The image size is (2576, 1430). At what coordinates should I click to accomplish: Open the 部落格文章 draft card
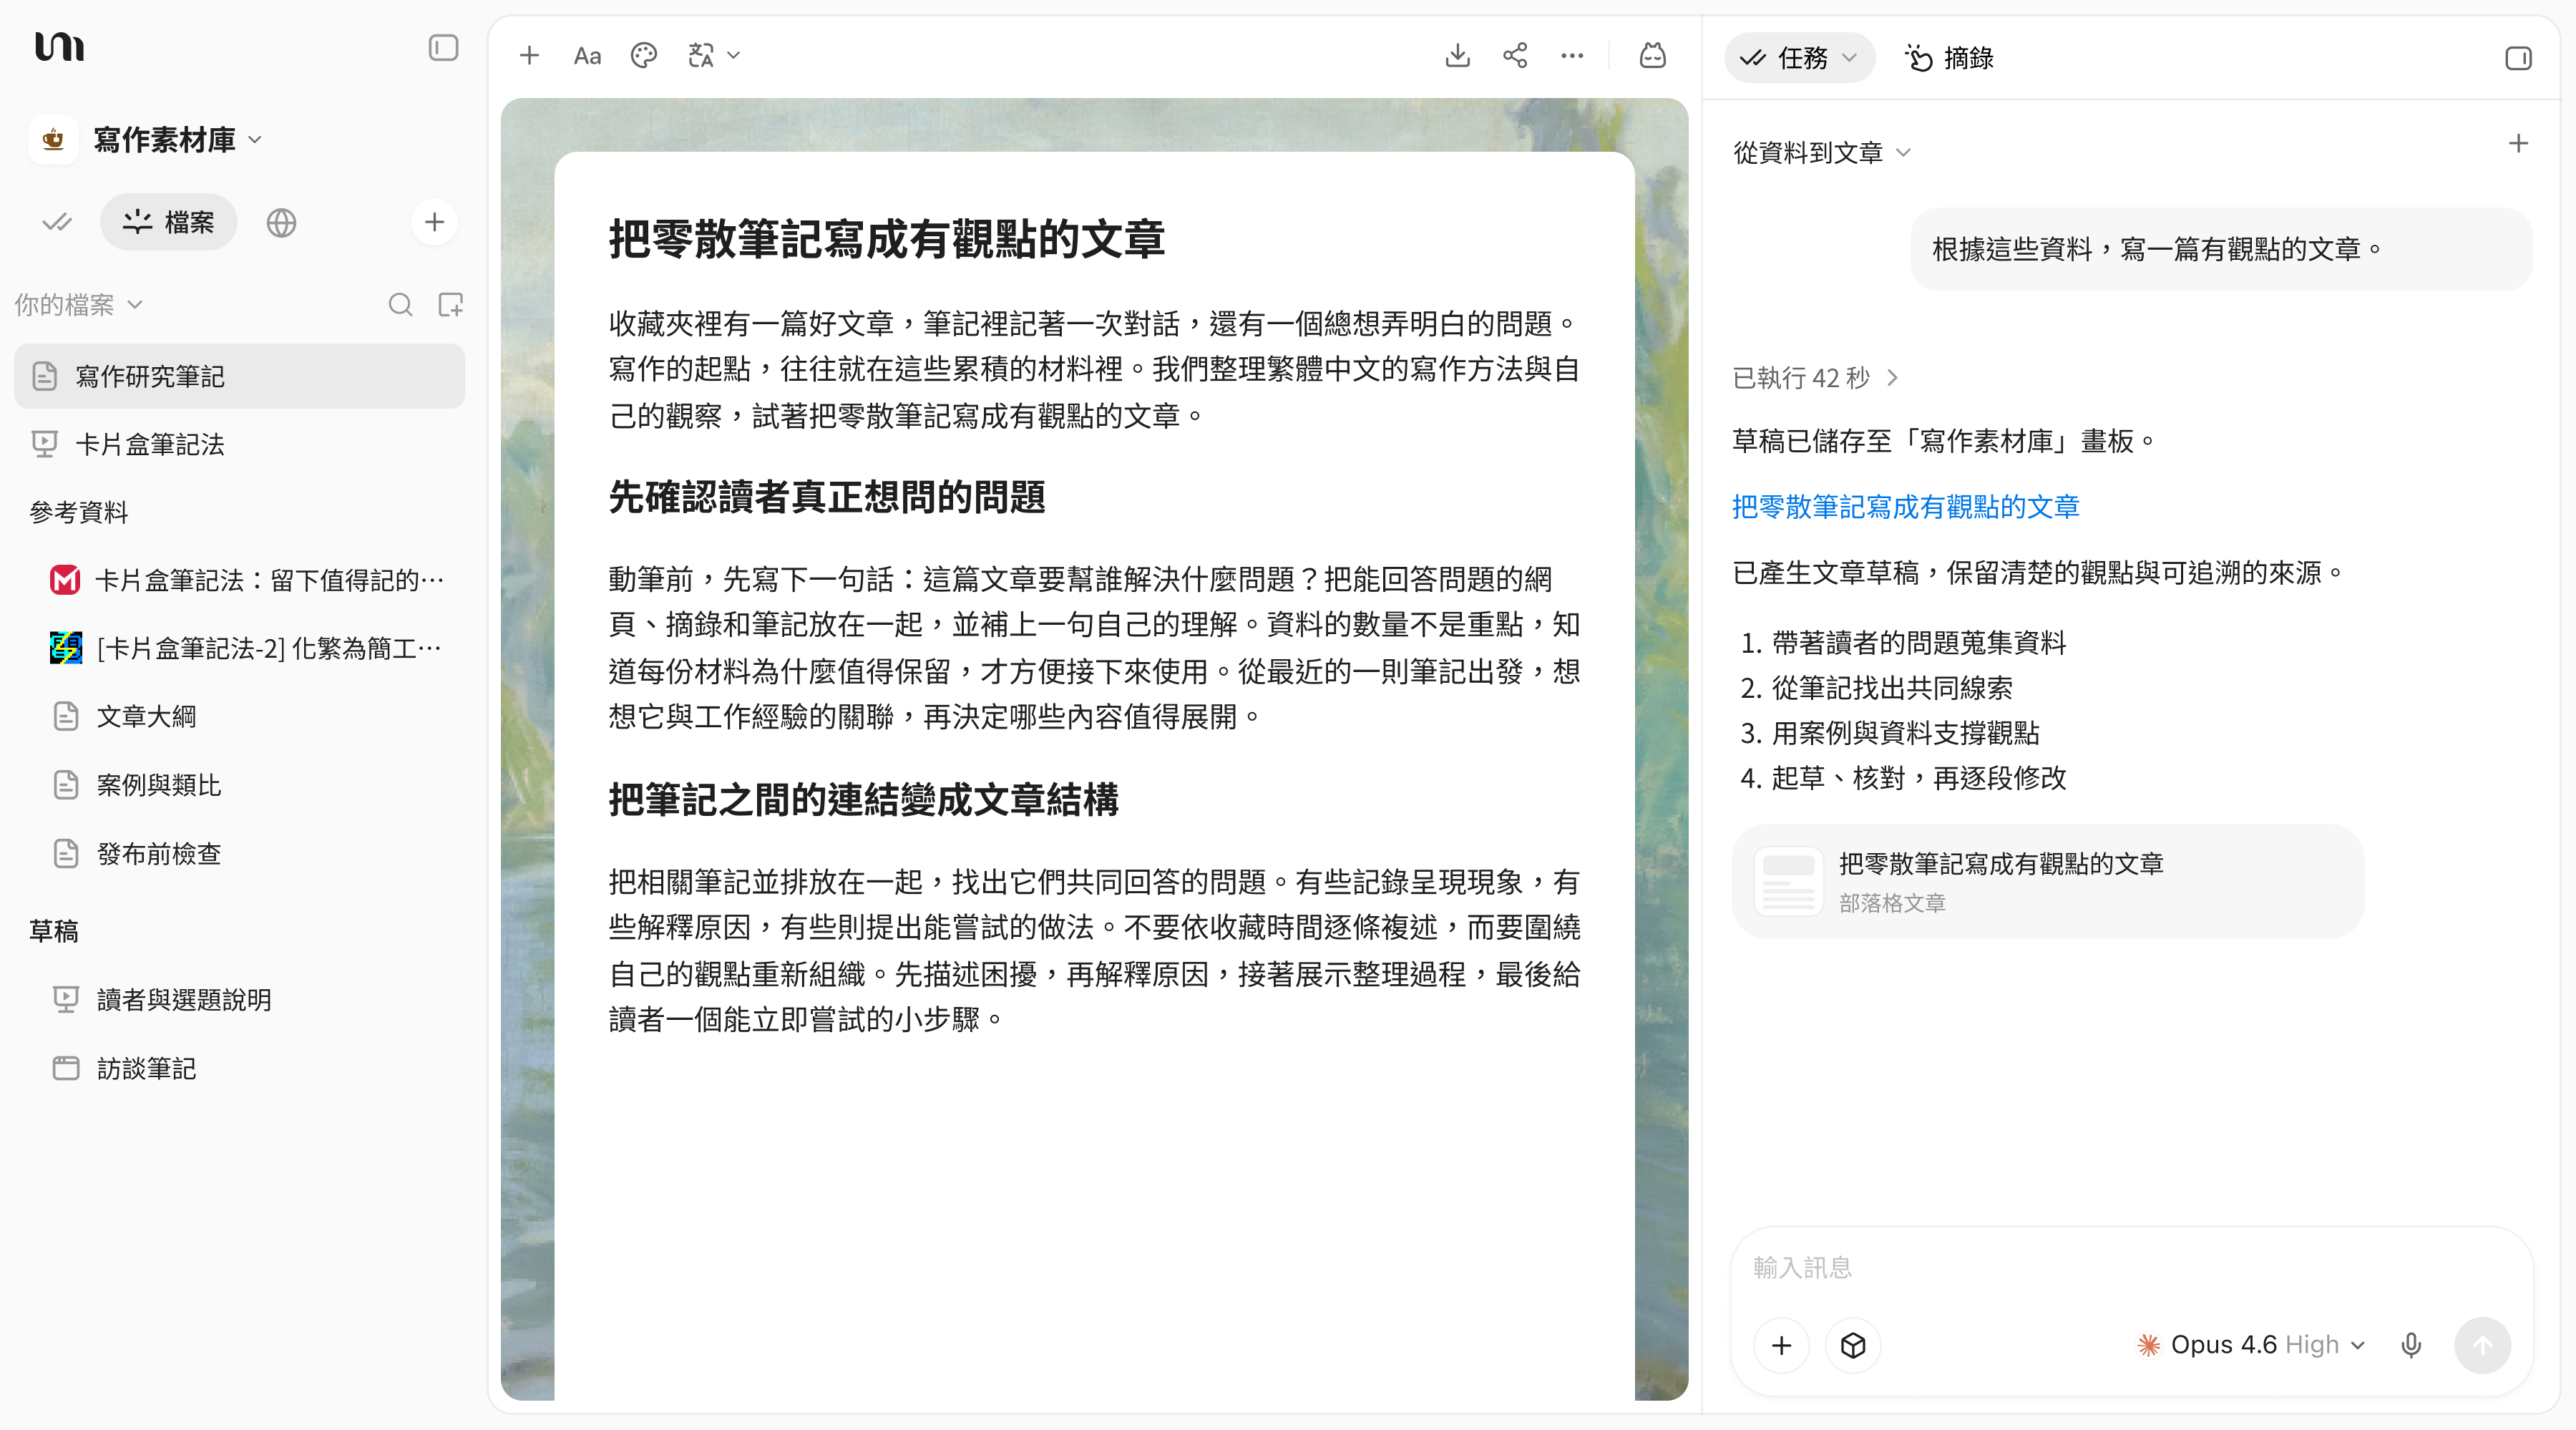click(x=2047, y=881)
